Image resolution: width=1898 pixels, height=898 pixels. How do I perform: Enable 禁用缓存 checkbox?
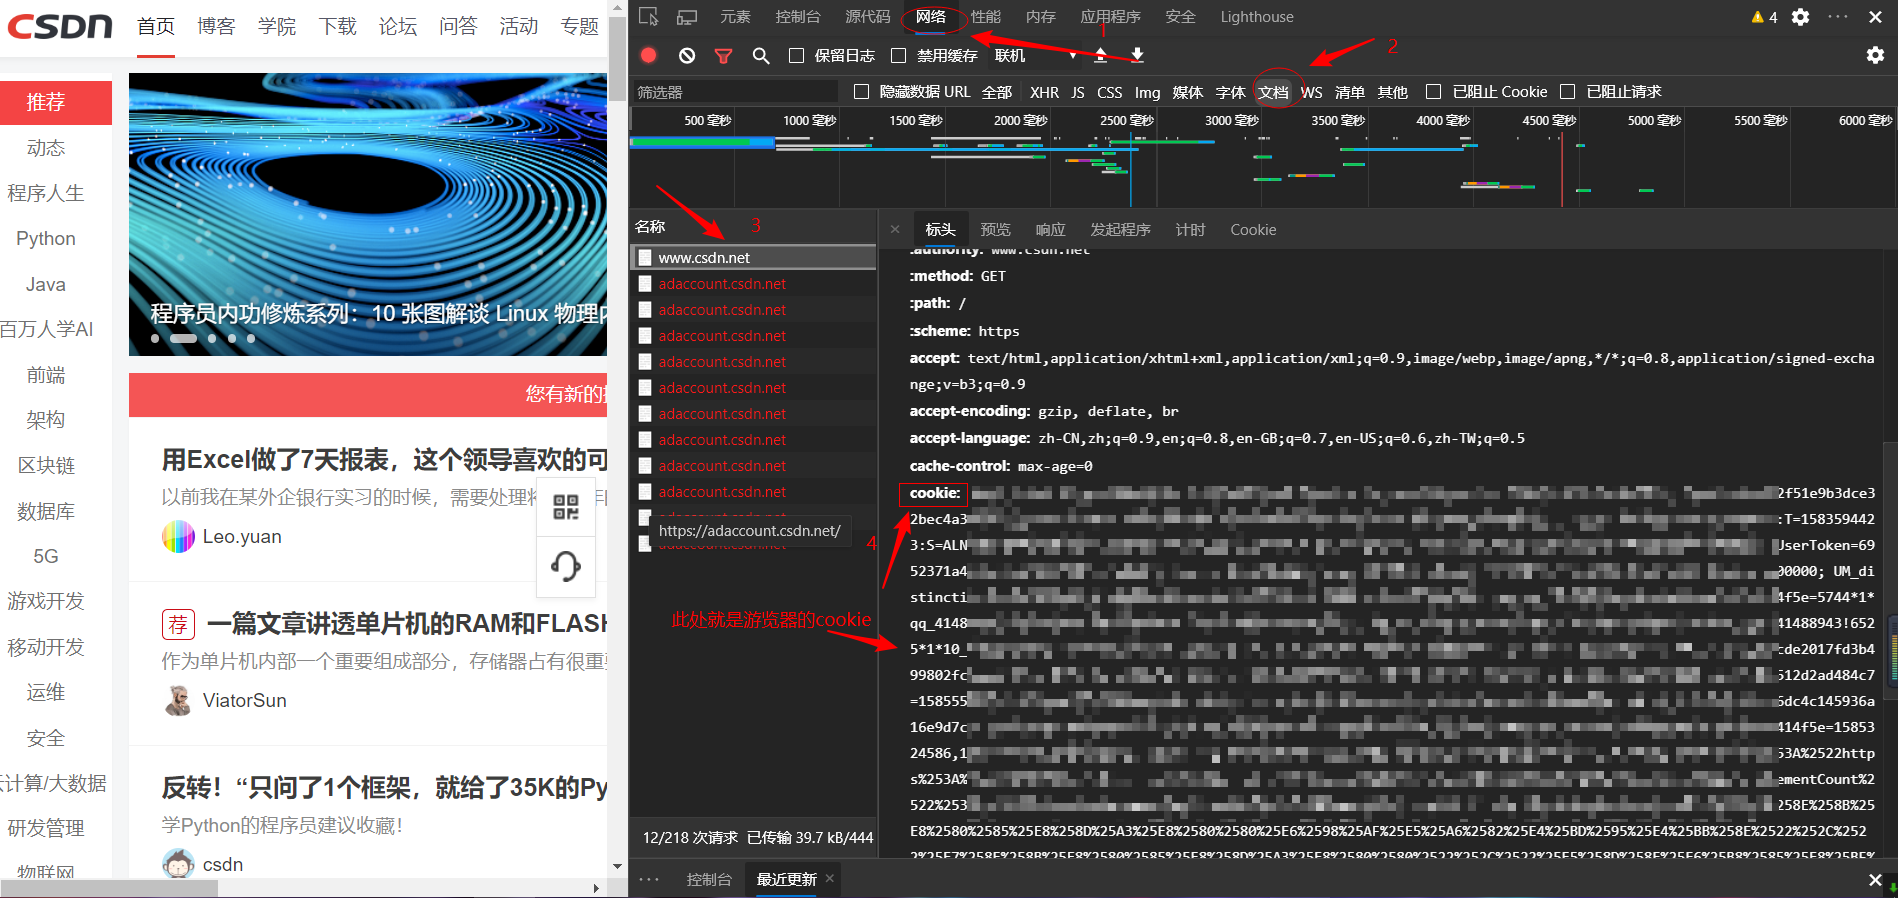pyautogui.click(x=898, y=56)
